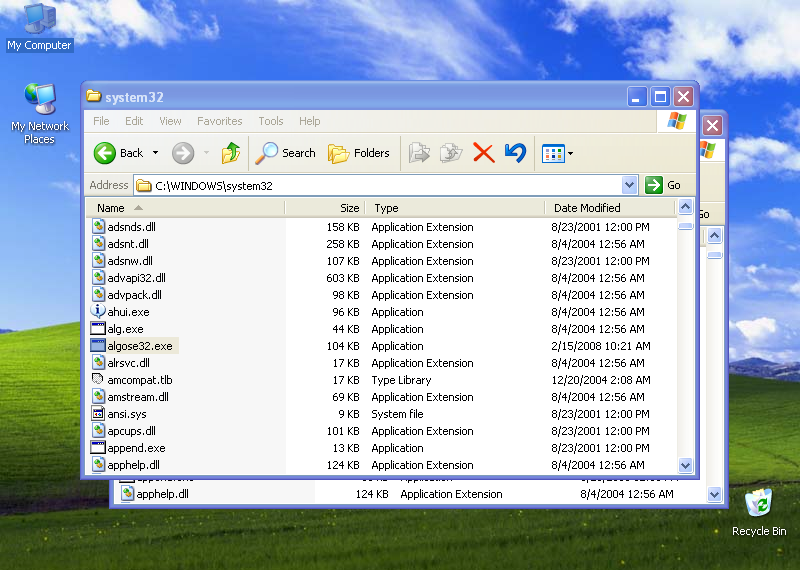The width and height of the screenshot is (800, 570).
Task: Select the advapi32.dll file icon
Action: pos(98,277)
